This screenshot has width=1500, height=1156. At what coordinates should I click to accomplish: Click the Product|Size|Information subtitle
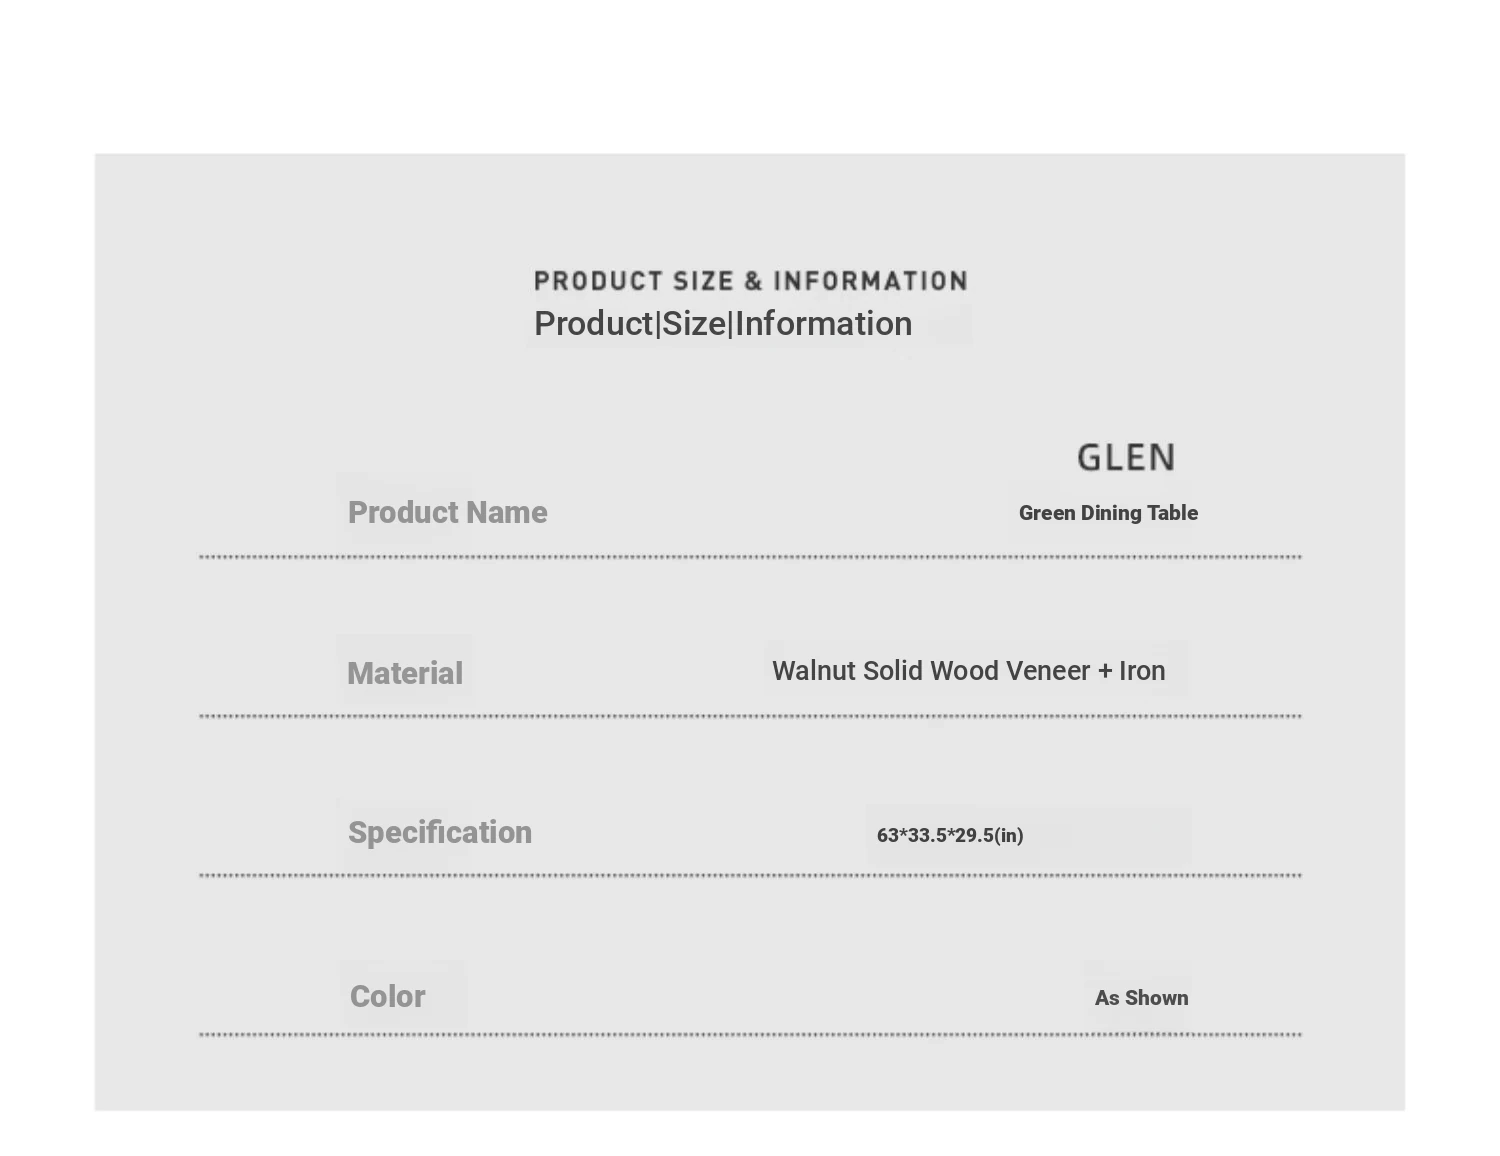point(723,324)
